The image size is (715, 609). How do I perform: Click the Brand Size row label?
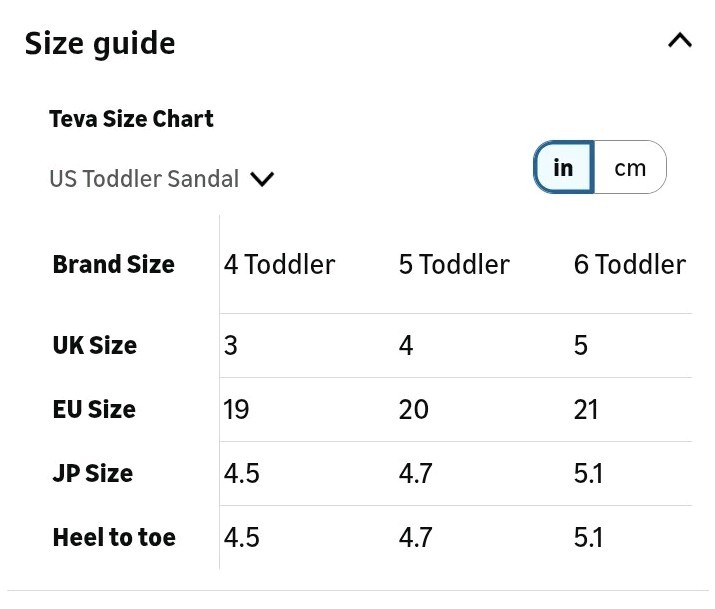pos(114,264)
